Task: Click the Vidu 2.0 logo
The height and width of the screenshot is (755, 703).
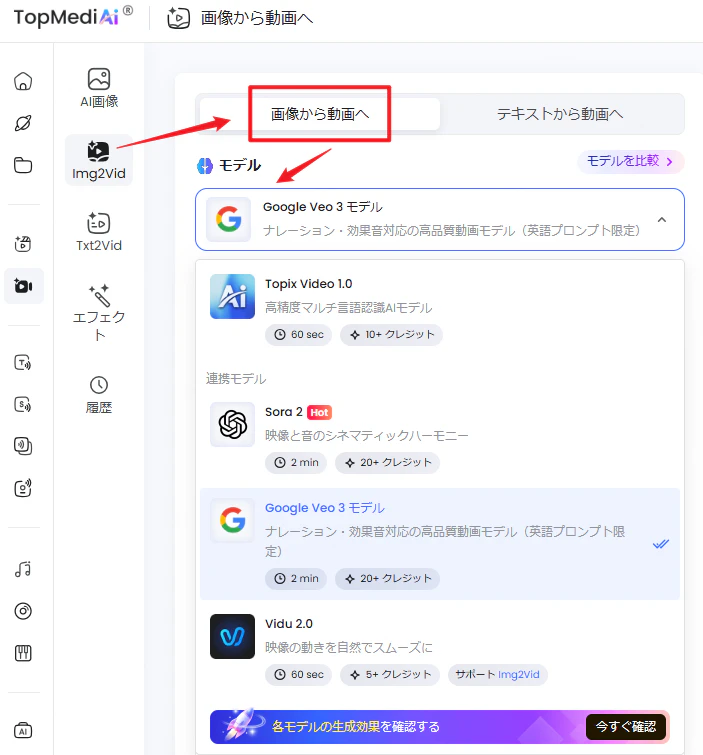Action: pos(232,636)
